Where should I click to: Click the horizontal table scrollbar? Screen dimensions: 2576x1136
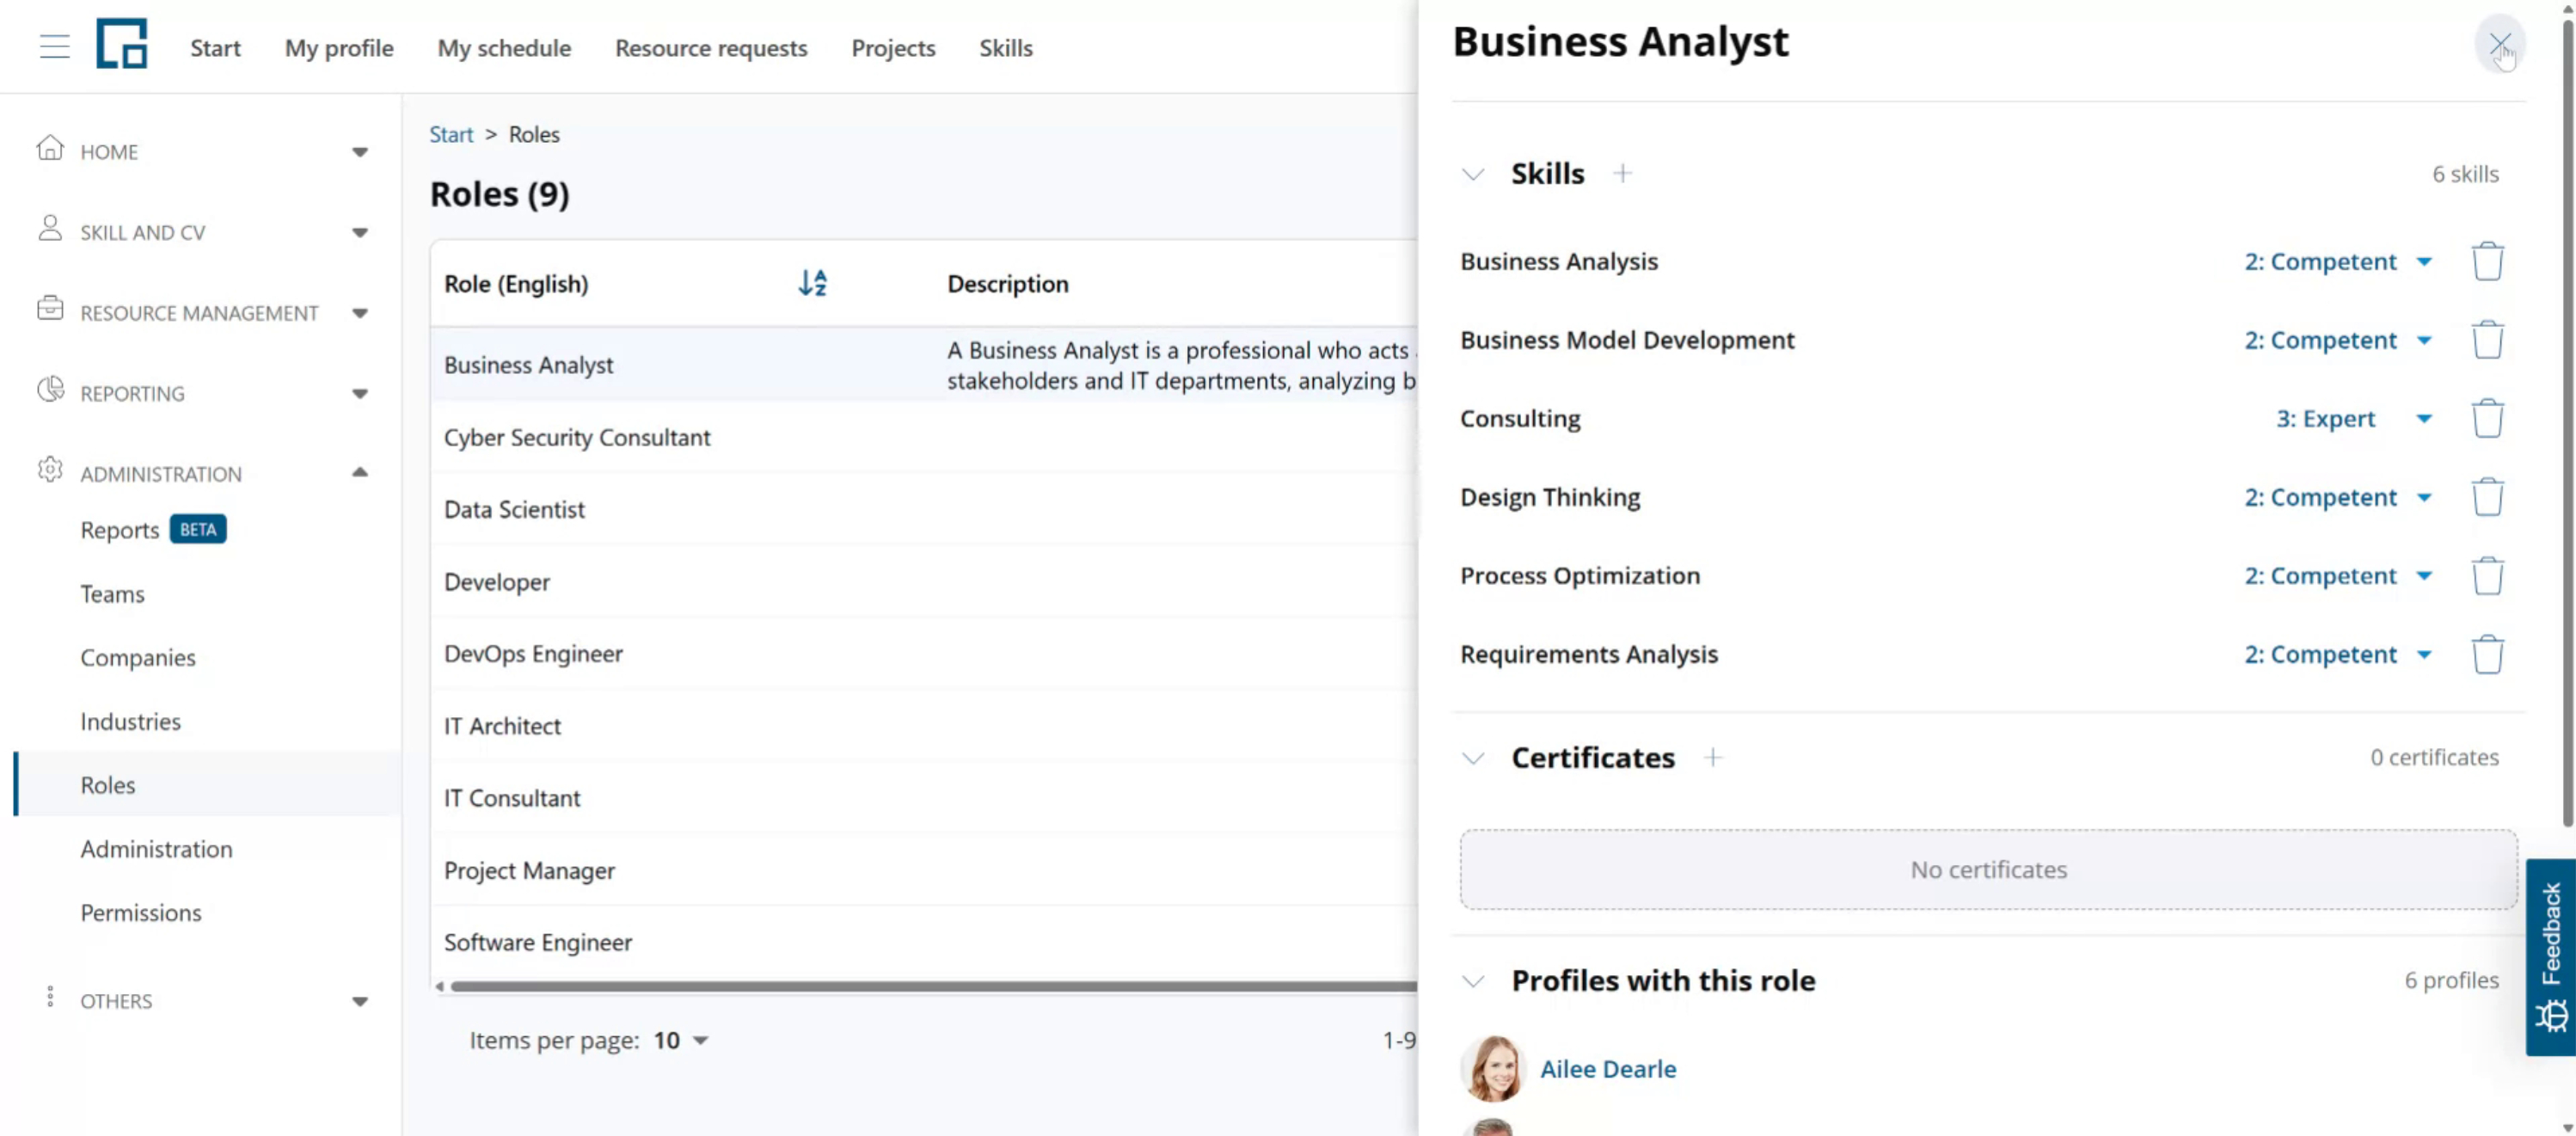pos(932,986)
